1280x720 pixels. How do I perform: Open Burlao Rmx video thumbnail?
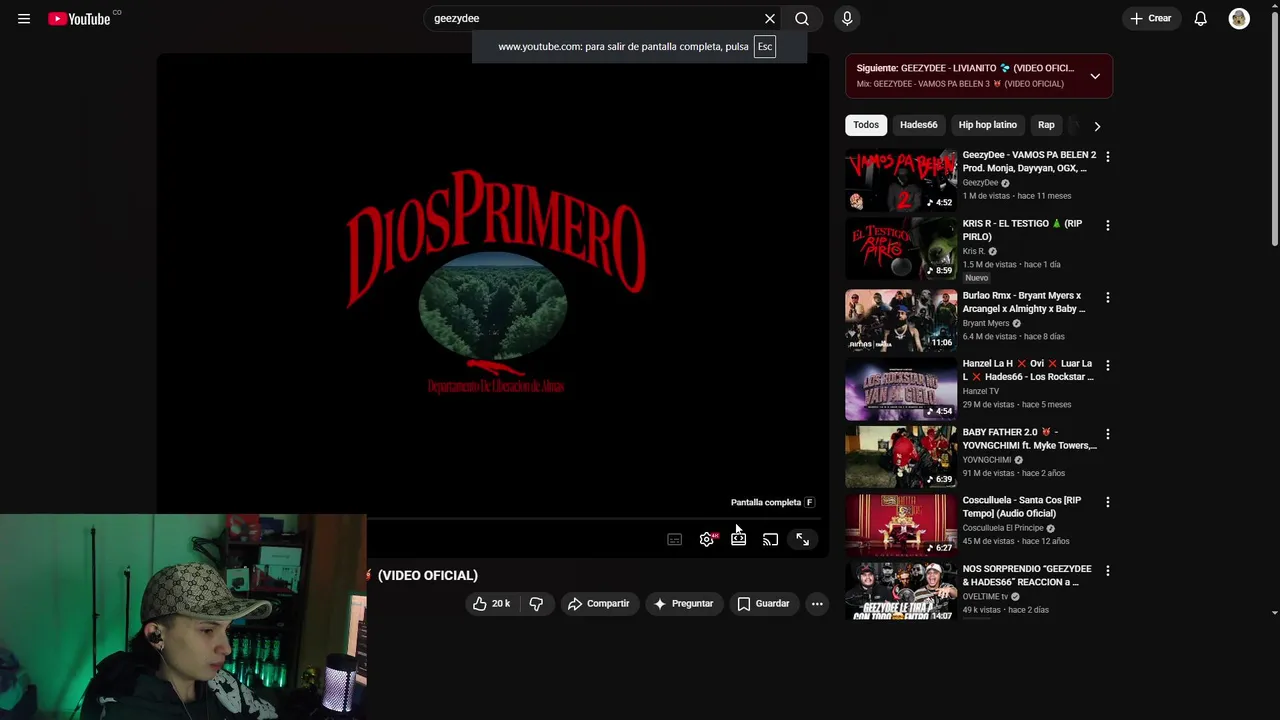click(901, 320)
